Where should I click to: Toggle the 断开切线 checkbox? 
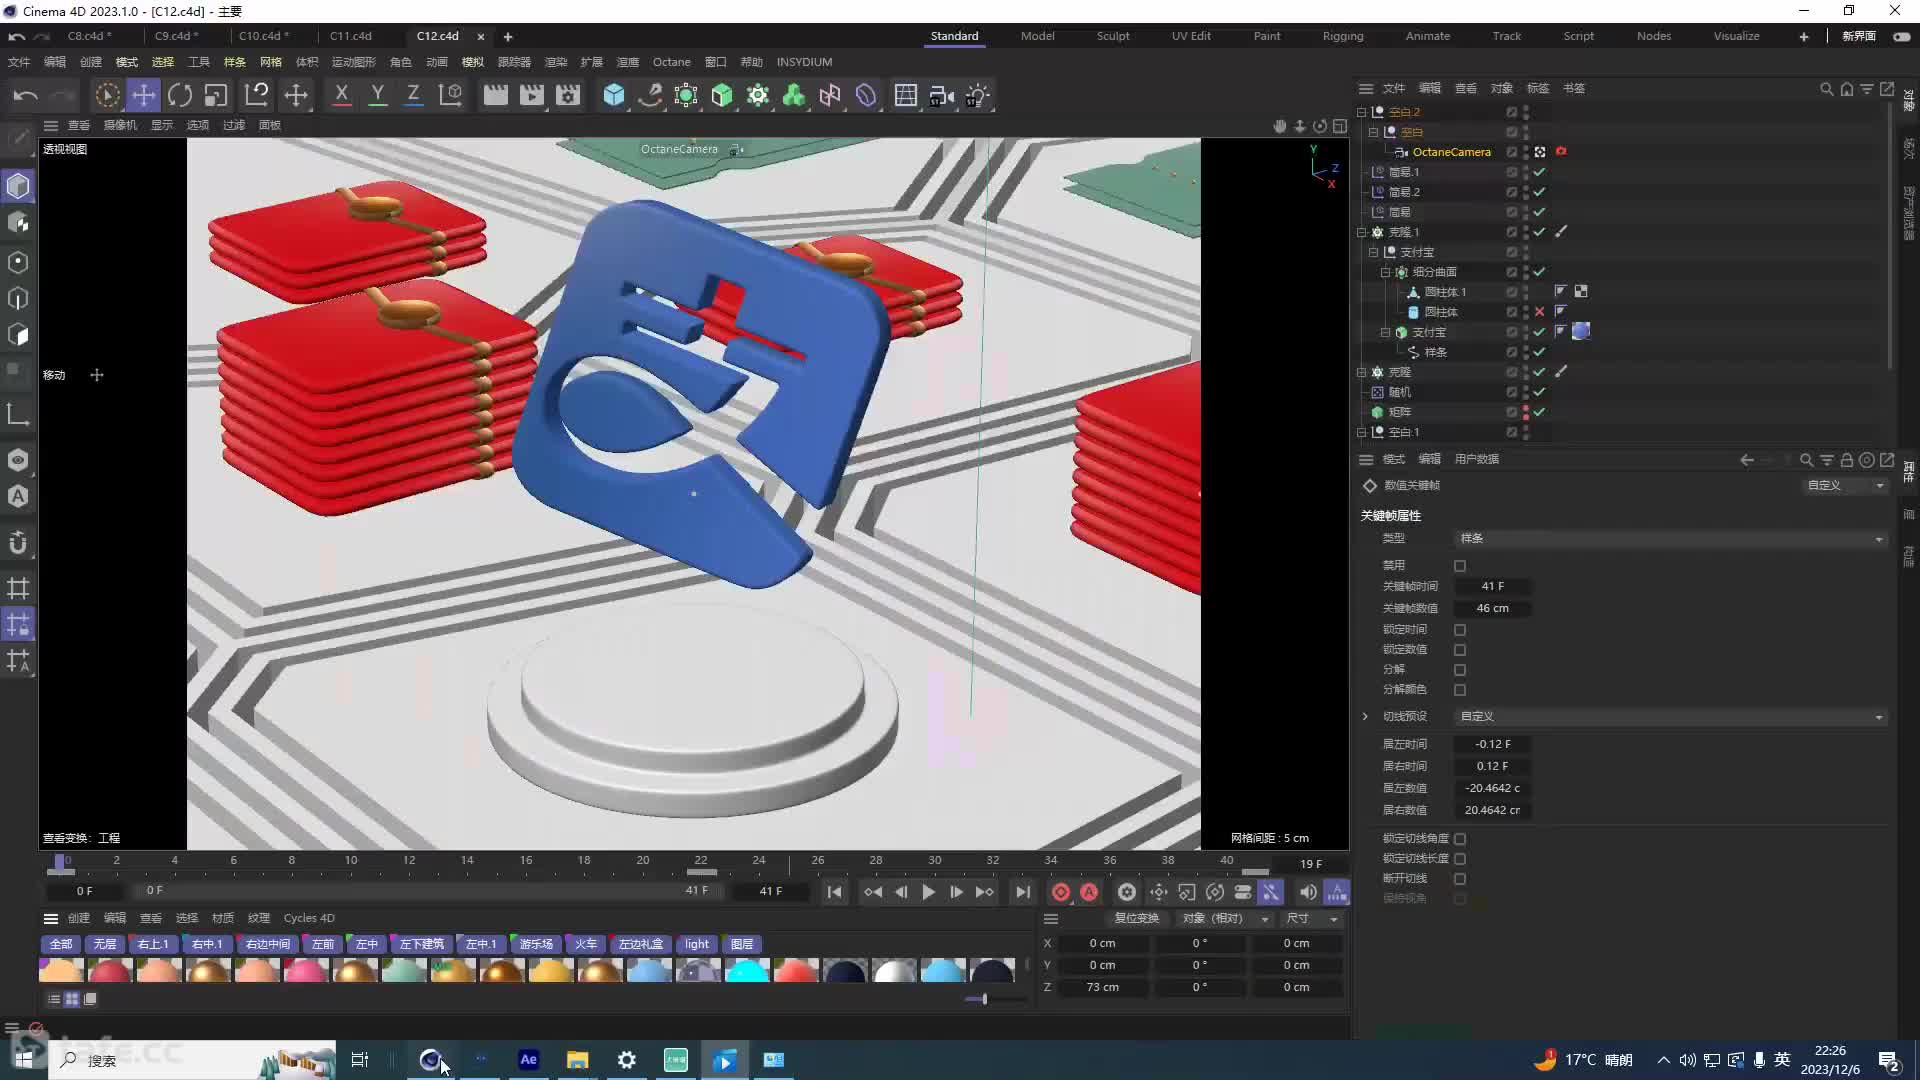(x=1460, y=879)
